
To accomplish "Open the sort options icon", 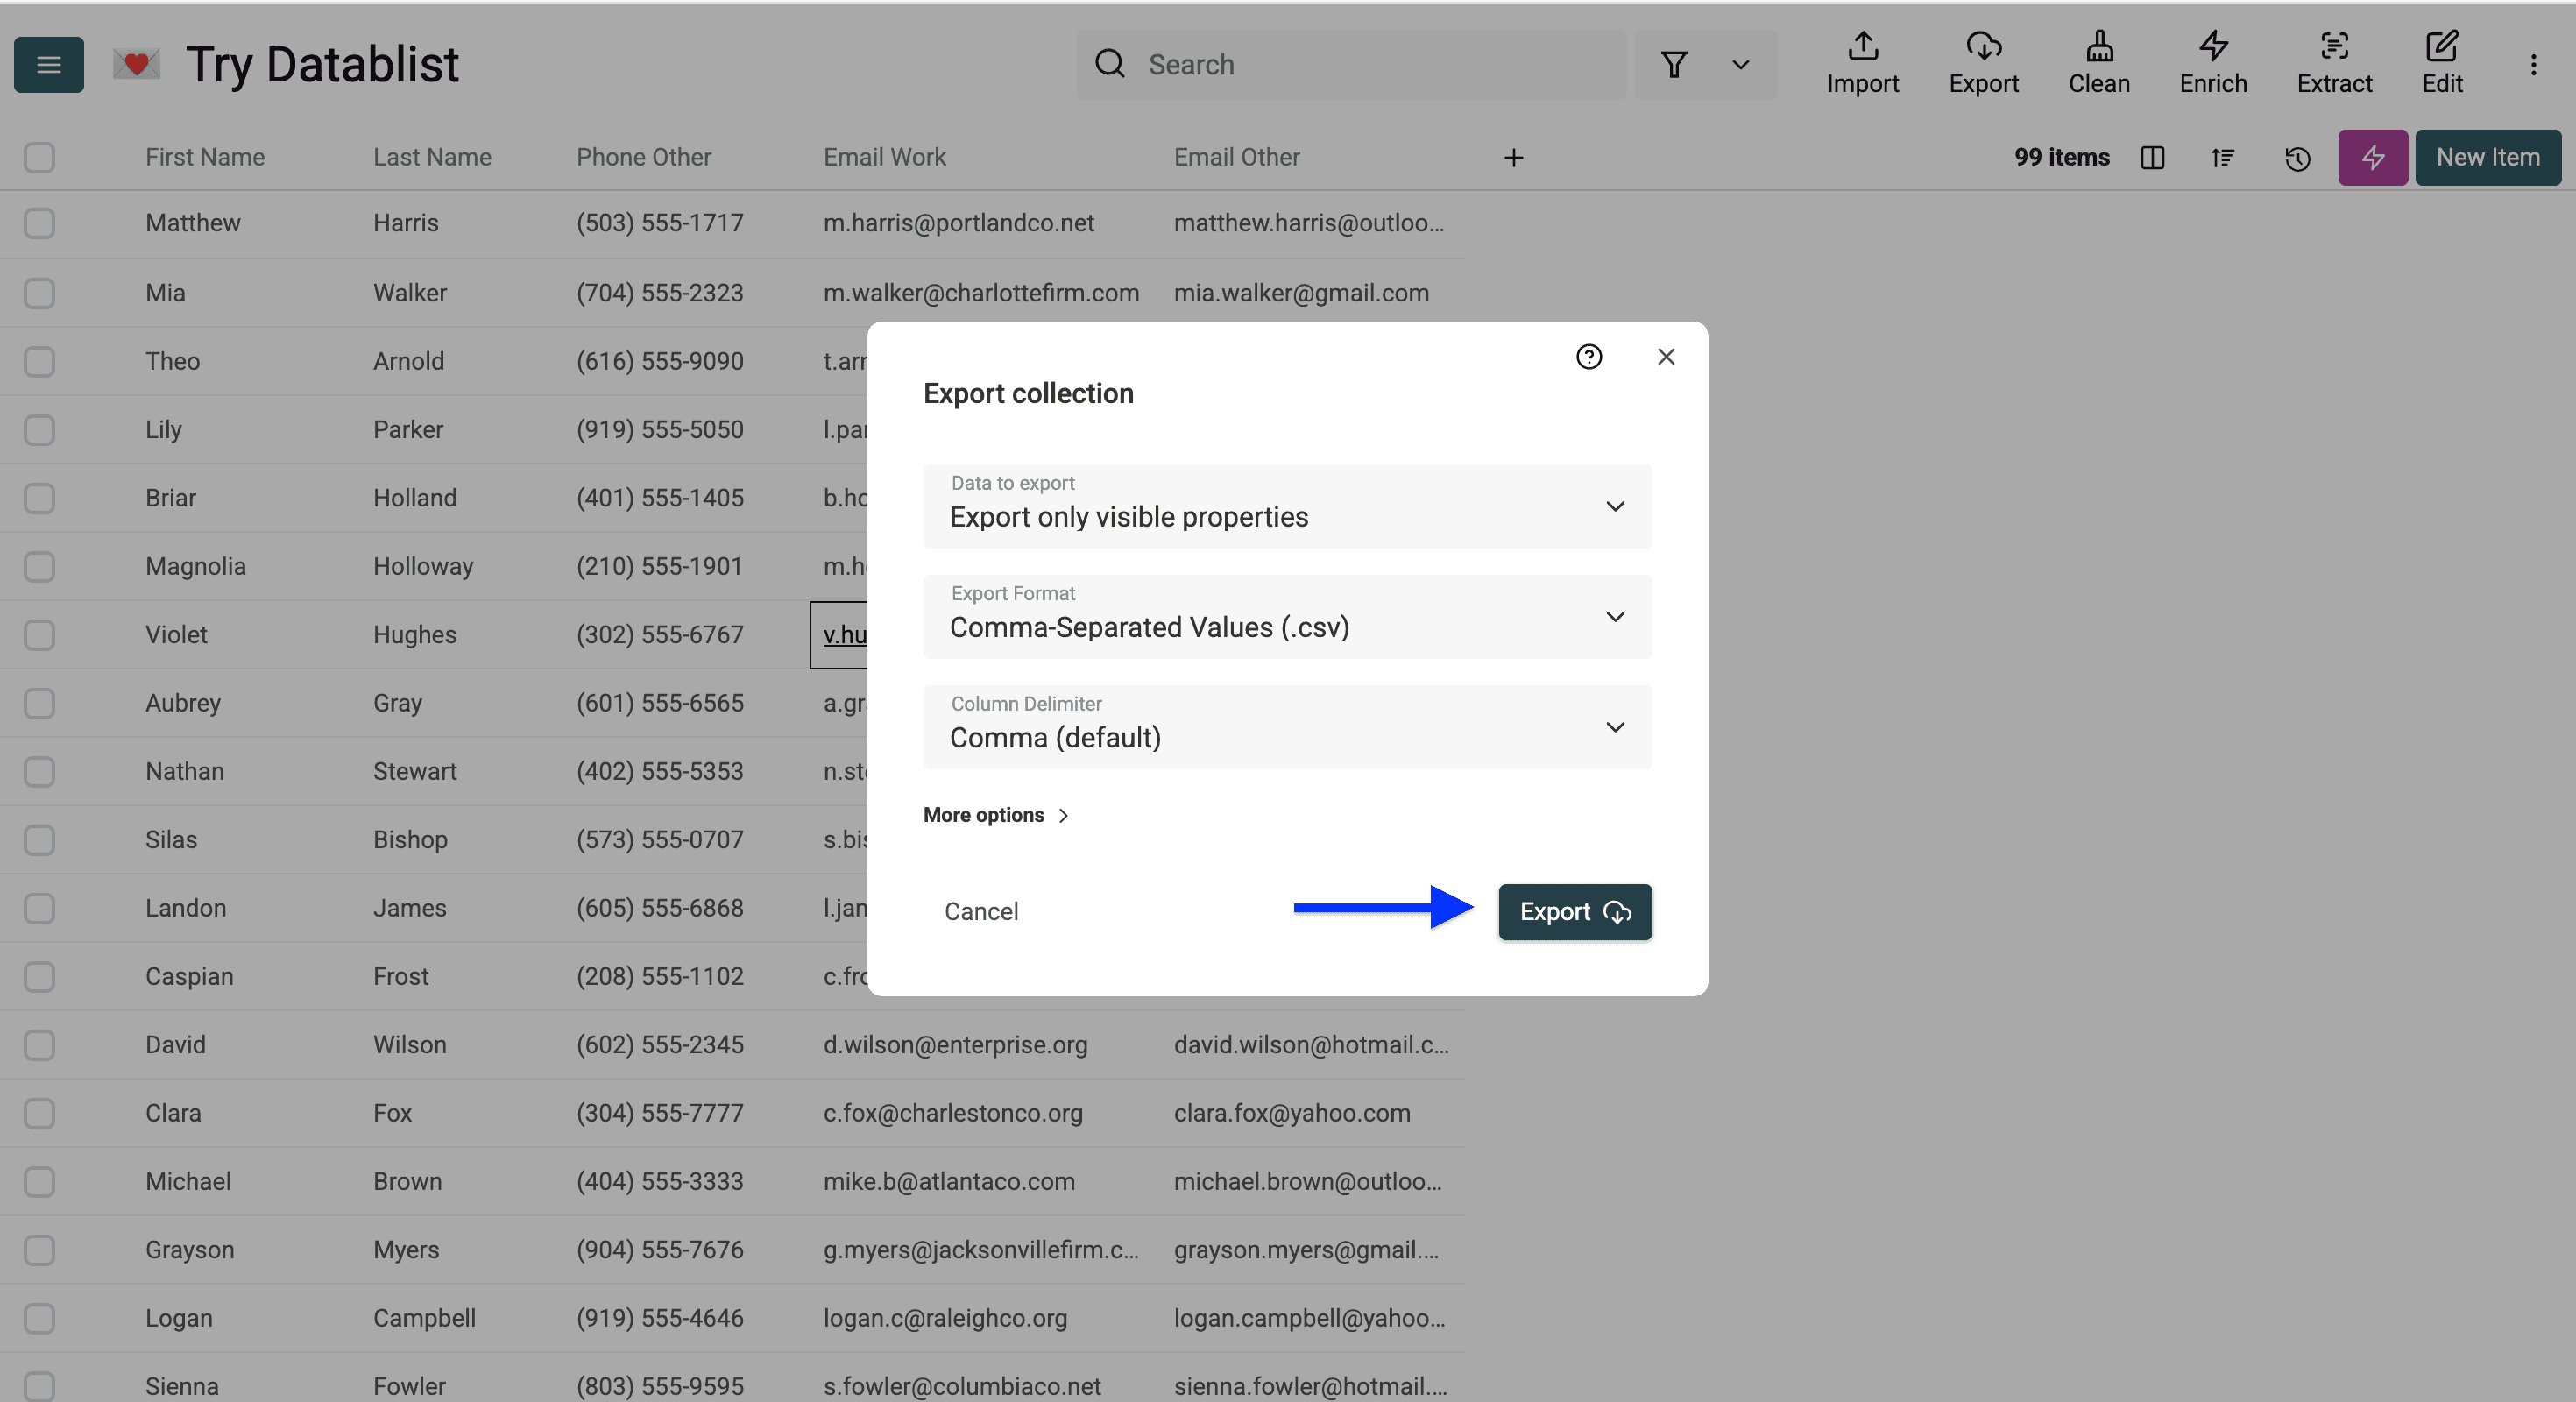I will (x=2223, y=158).
